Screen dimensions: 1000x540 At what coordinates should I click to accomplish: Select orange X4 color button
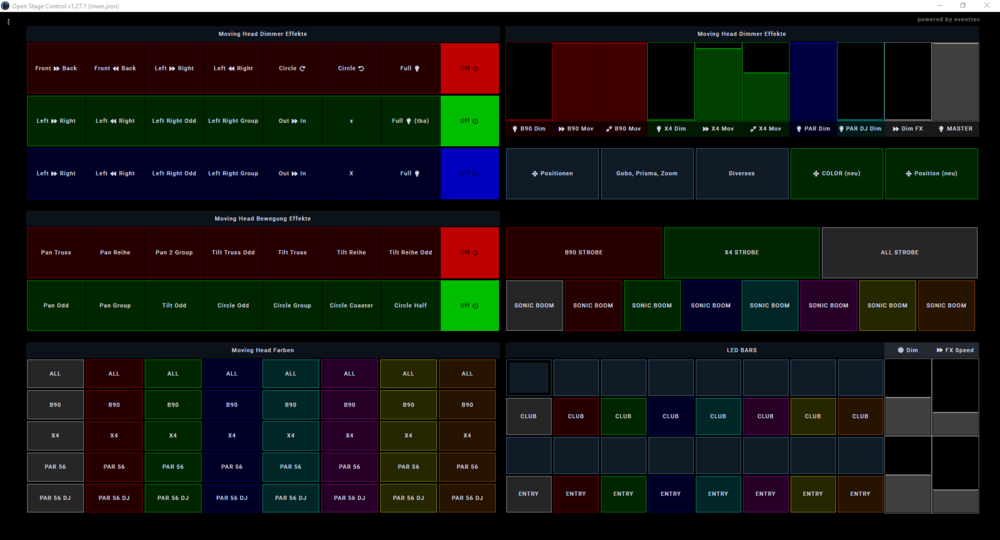pos(467,435)
